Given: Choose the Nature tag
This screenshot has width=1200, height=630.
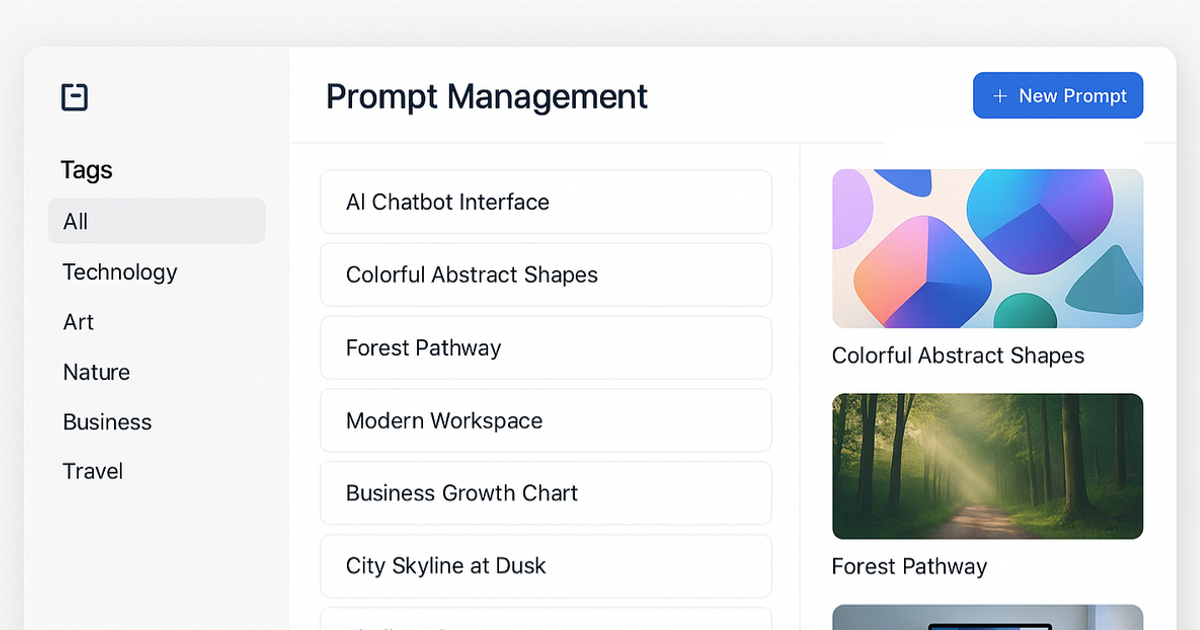Looking at the screenshot, I should pyautogui.click(x=96, y=372).
